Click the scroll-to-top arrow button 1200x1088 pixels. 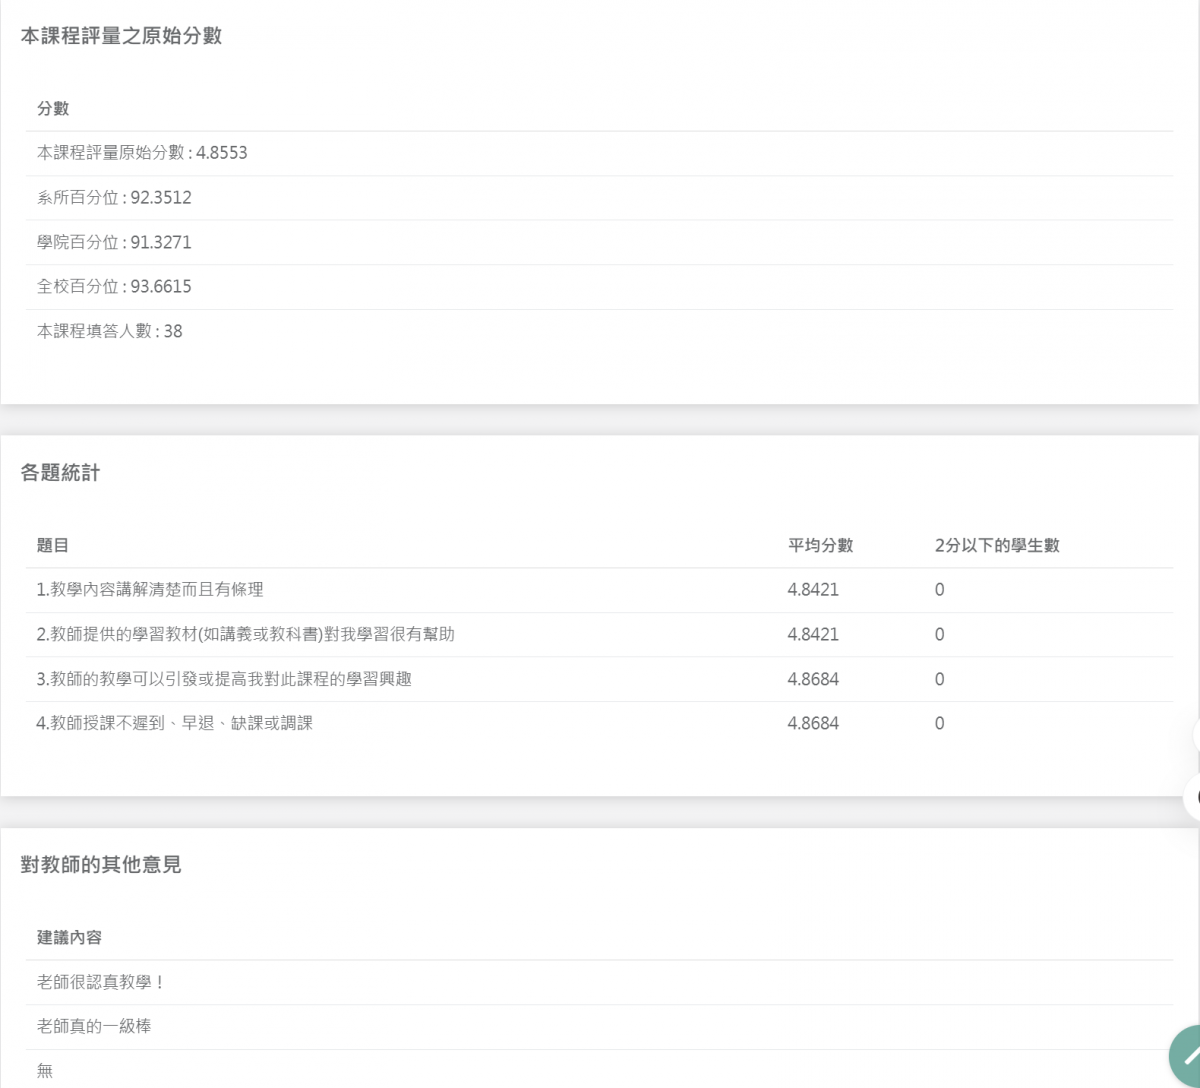1188,1058
